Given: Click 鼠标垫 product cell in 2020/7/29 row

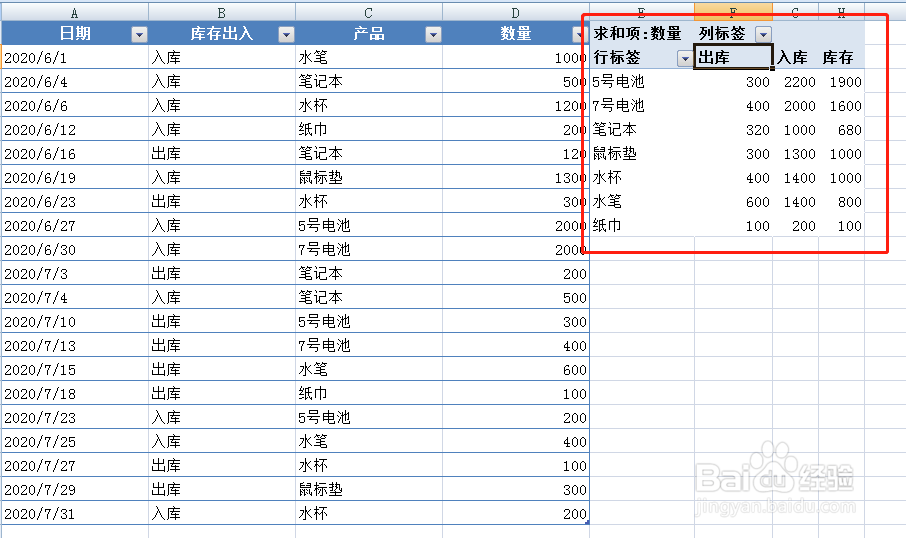Looking at the screenshot, I should click(x=369, y=489).
